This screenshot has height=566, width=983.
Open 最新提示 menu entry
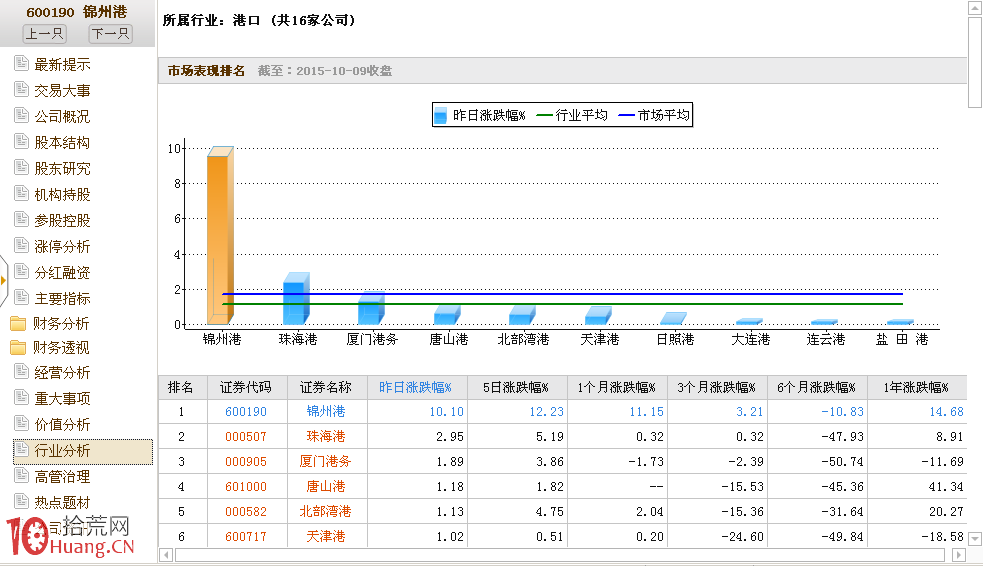pos(62,64)
